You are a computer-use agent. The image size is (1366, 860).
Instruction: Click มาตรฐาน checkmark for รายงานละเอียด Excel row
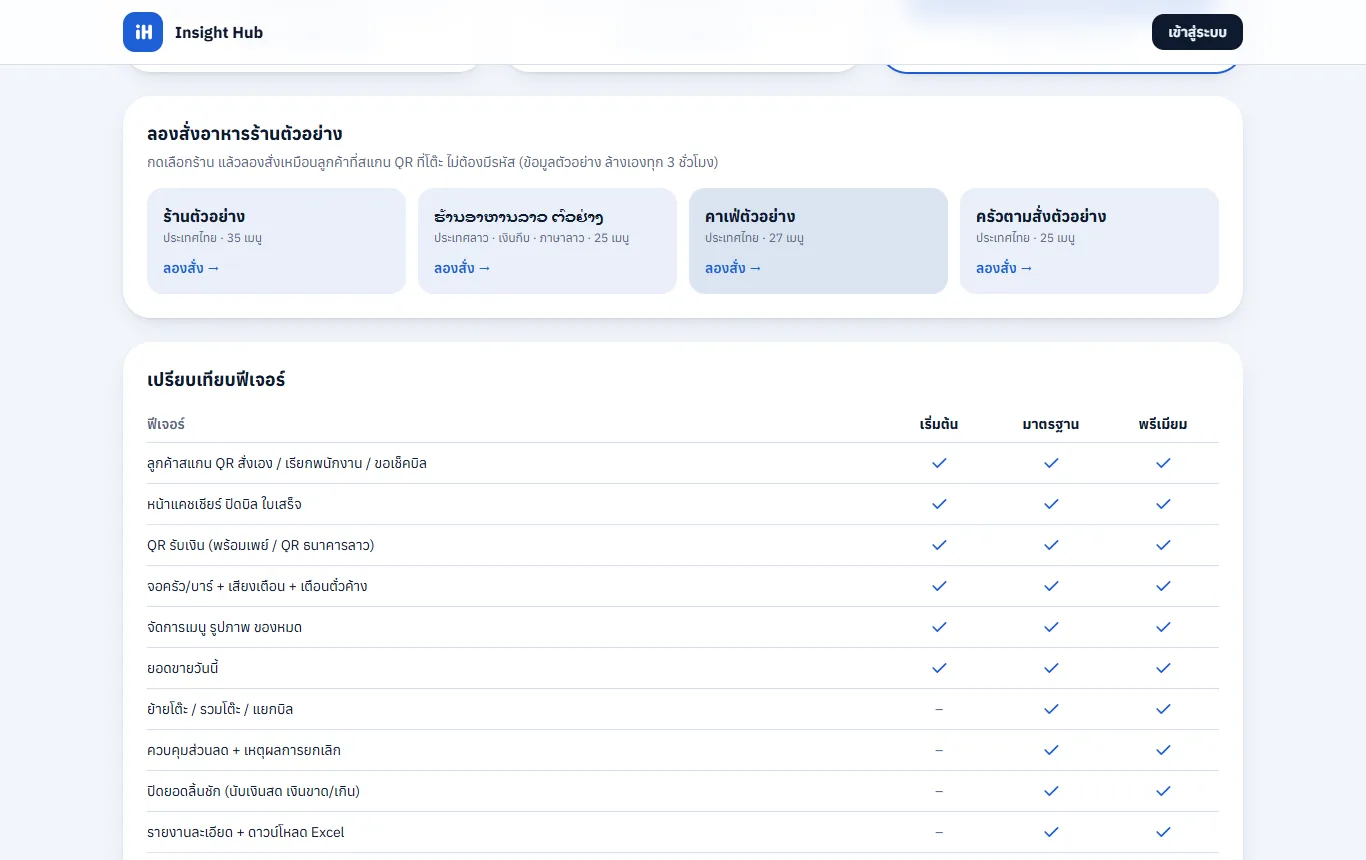1051,832
